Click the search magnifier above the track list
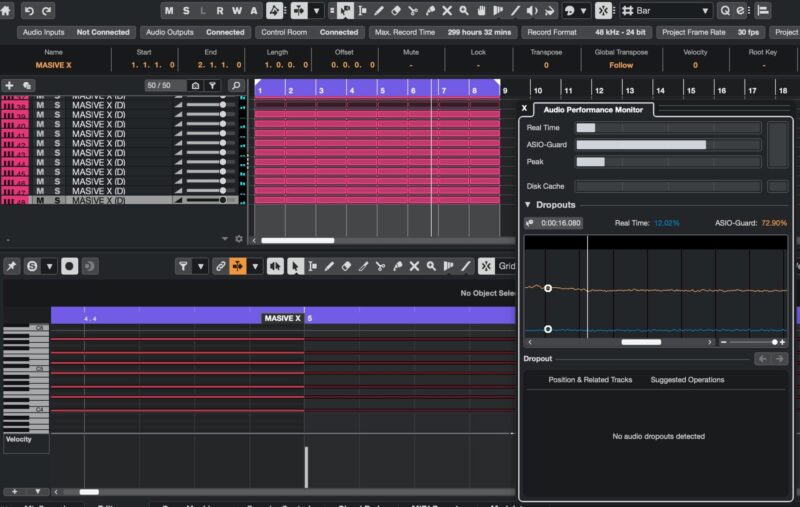The height and width of the screenshot is (507, 800). point(235,86)
